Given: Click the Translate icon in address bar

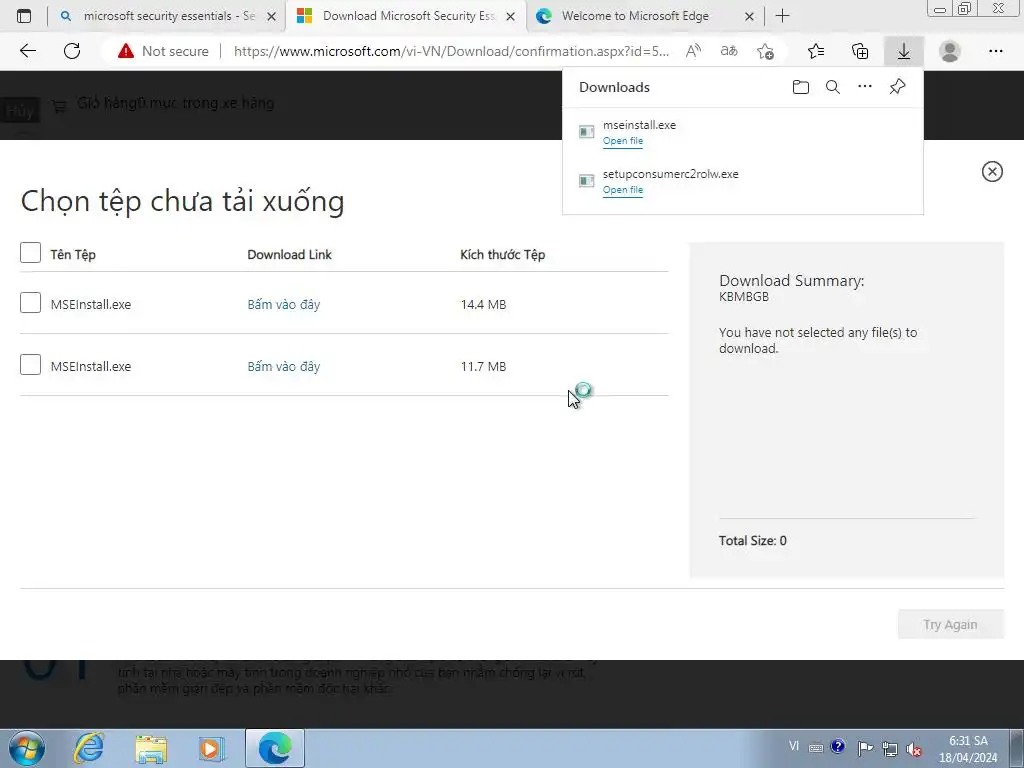Looking at the screenshot, I should 729,51.
